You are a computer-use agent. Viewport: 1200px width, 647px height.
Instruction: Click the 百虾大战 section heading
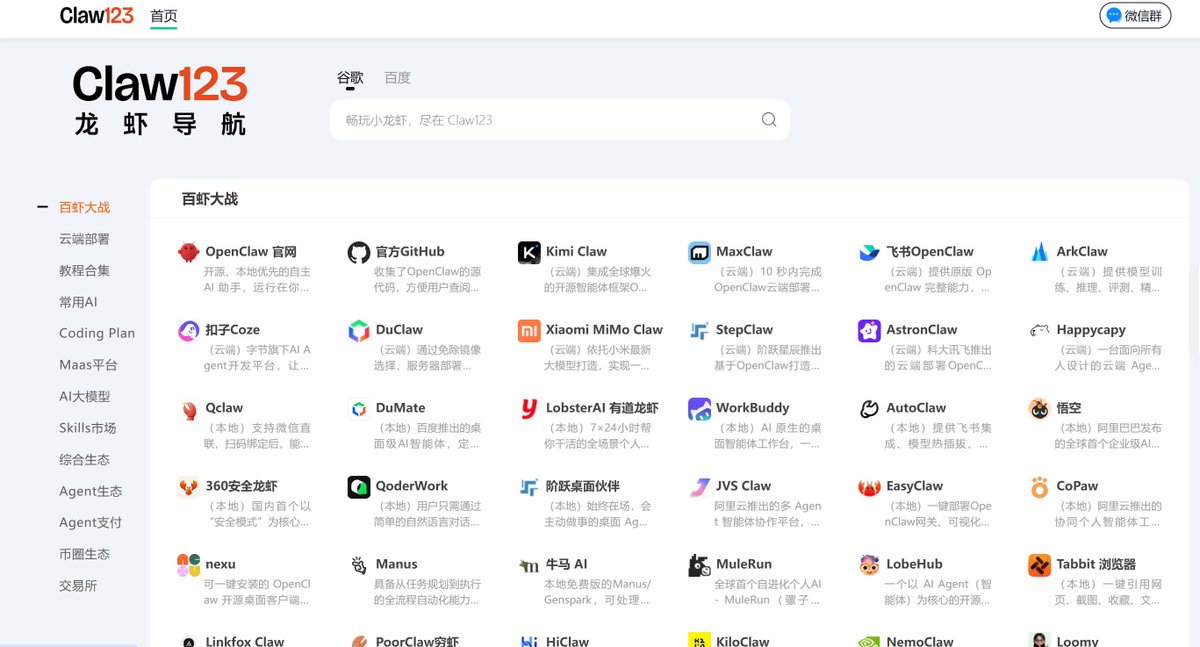[x=210, y=199]
